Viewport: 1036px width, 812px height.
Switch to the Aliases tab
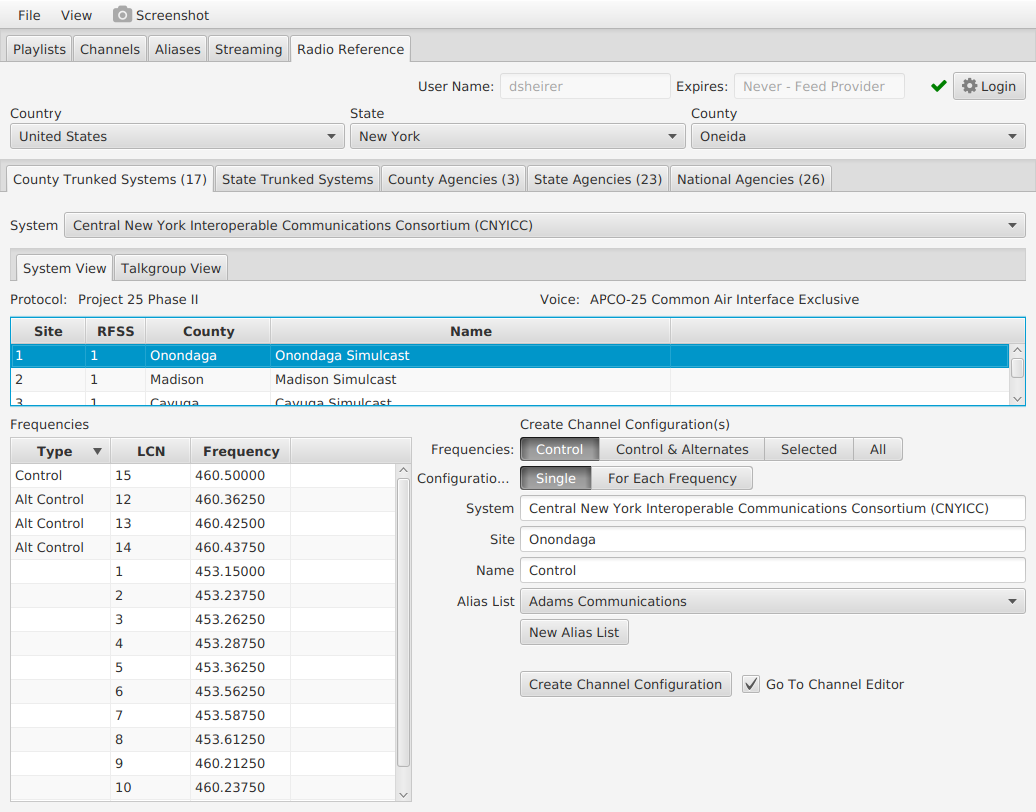click(x=177, y=50)
